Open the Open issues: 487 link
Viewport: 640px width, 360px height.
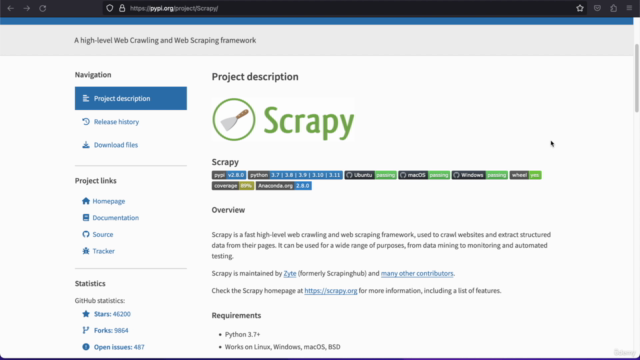[x=119, y=347]
